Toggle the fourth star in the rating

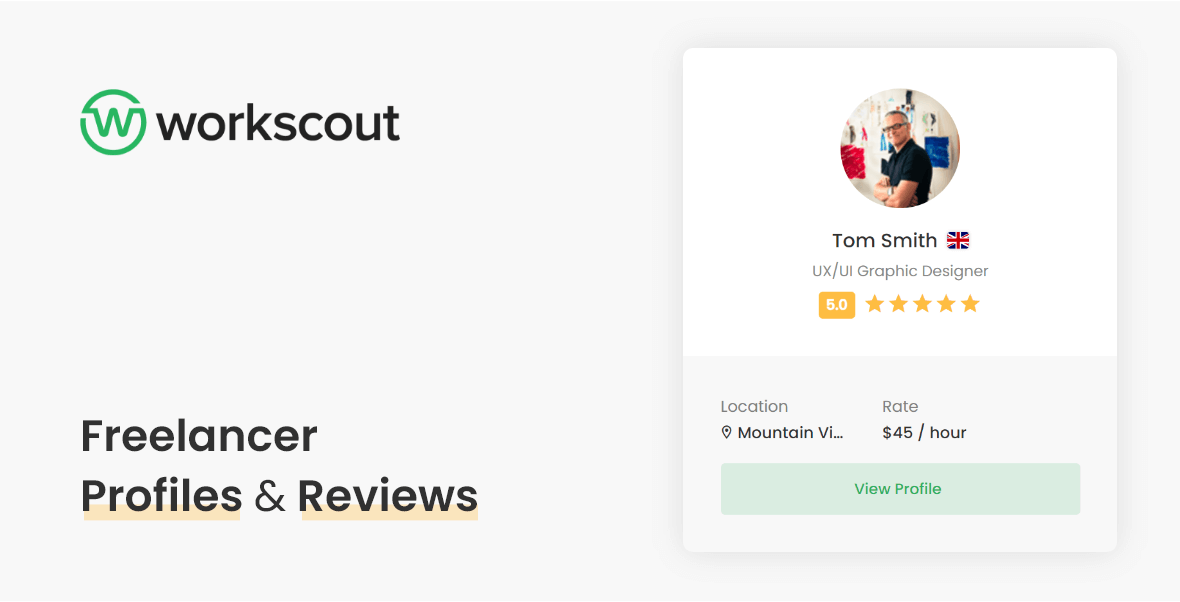coord(946,303)
